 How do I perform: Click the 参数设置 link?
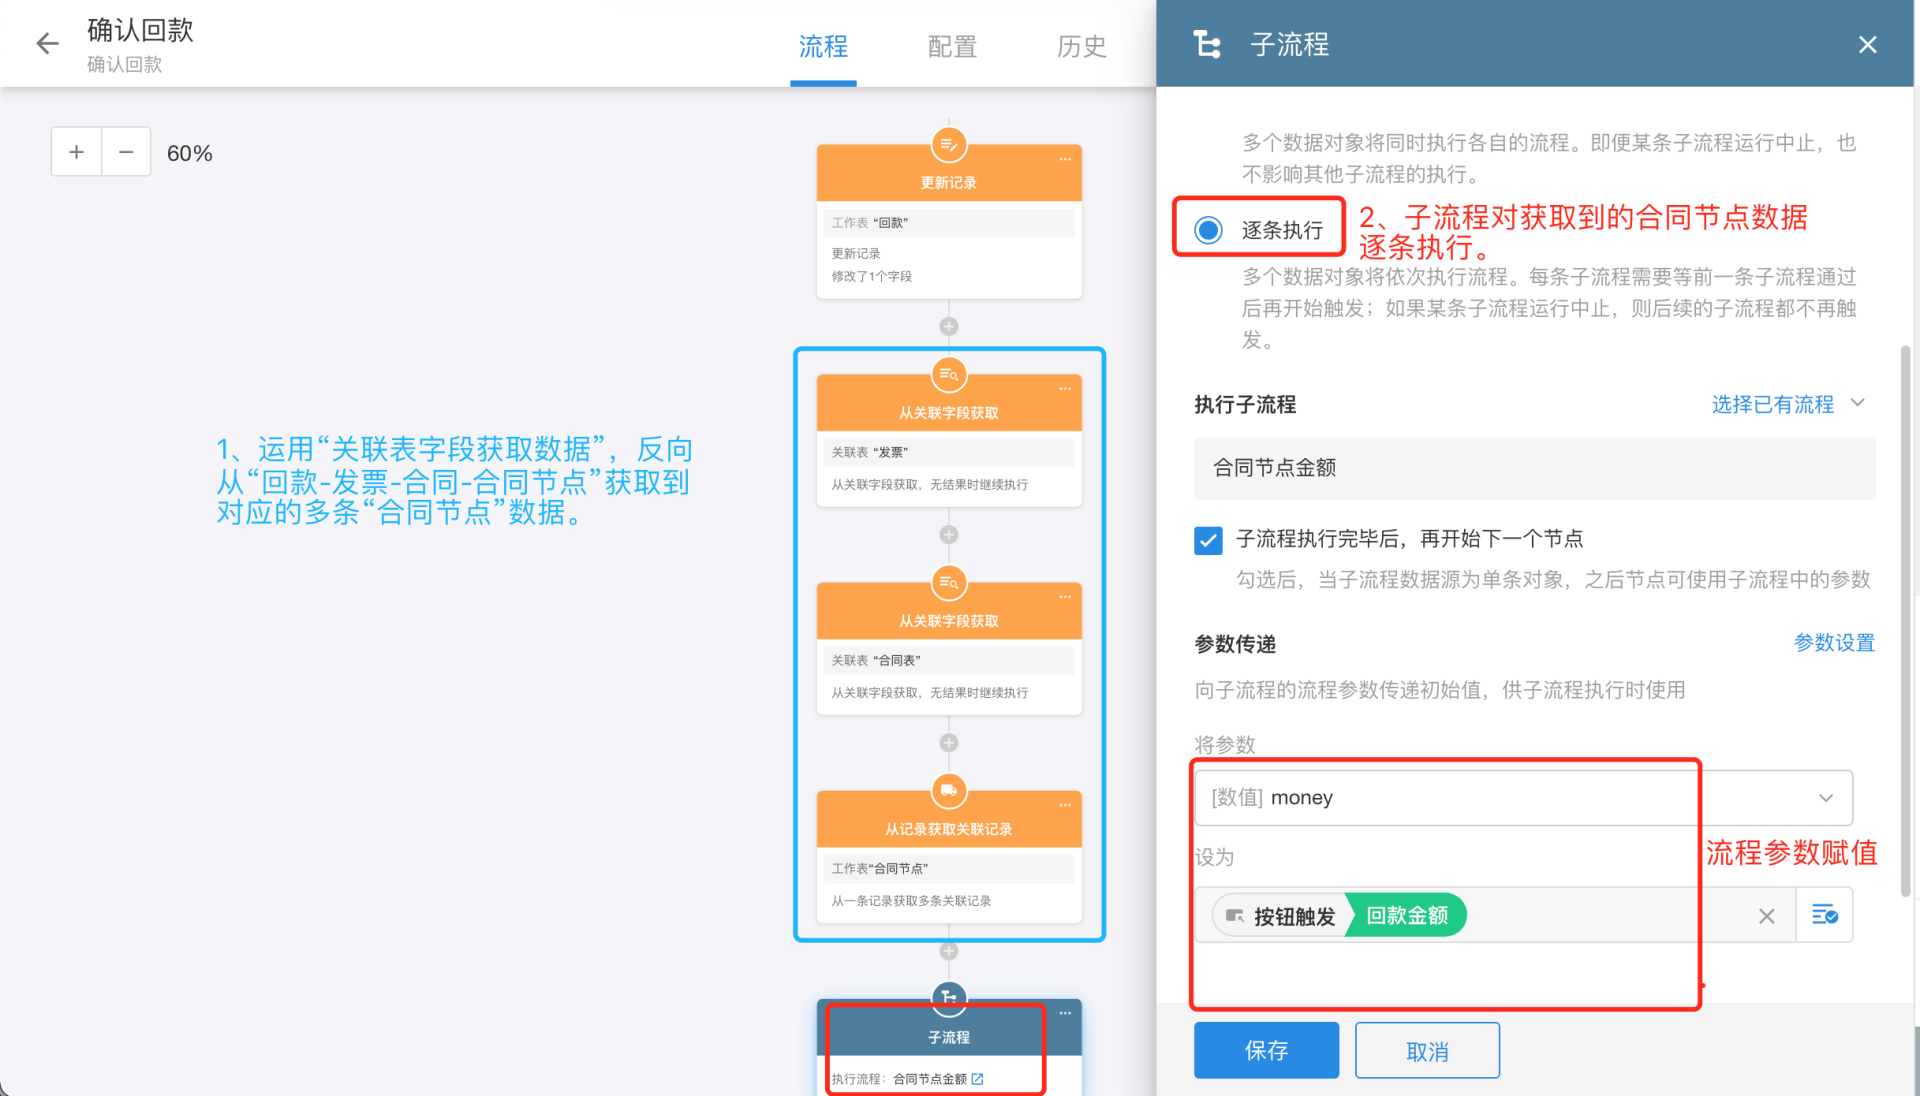[x=1834, y=643]
